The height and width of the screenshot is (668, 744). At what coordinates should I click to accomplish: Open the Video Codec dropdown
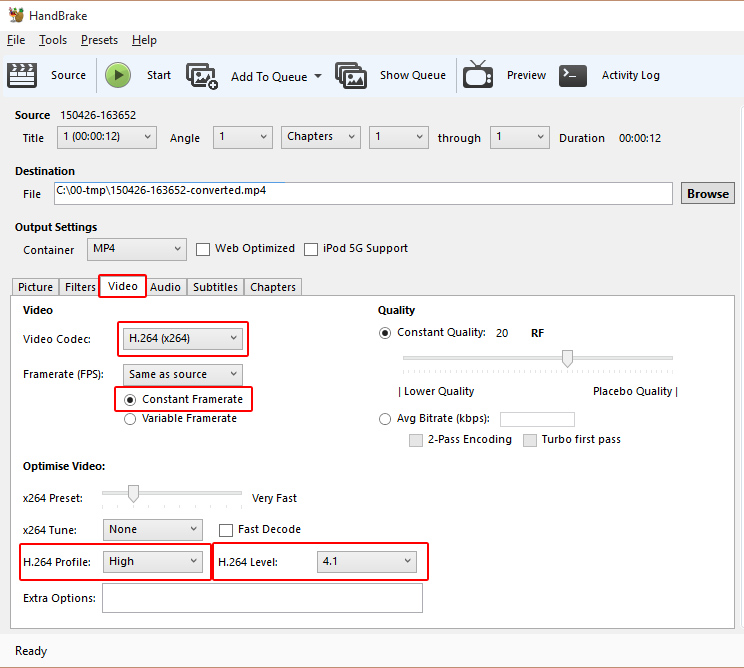point(183,339)
